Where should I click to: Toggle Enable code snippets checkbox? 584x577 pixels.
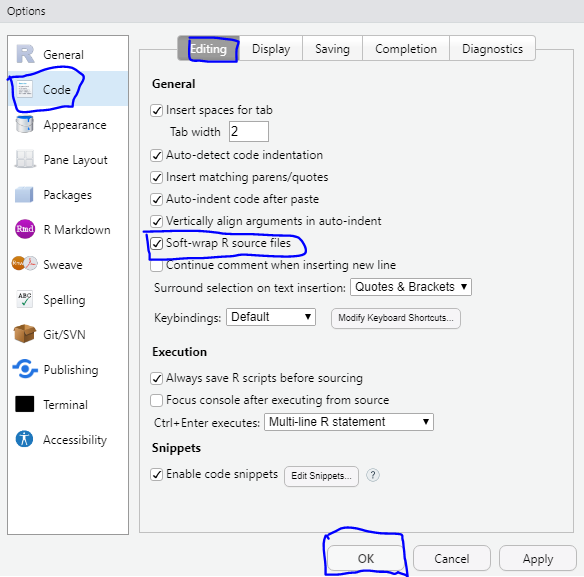click(x=156, y=475)
